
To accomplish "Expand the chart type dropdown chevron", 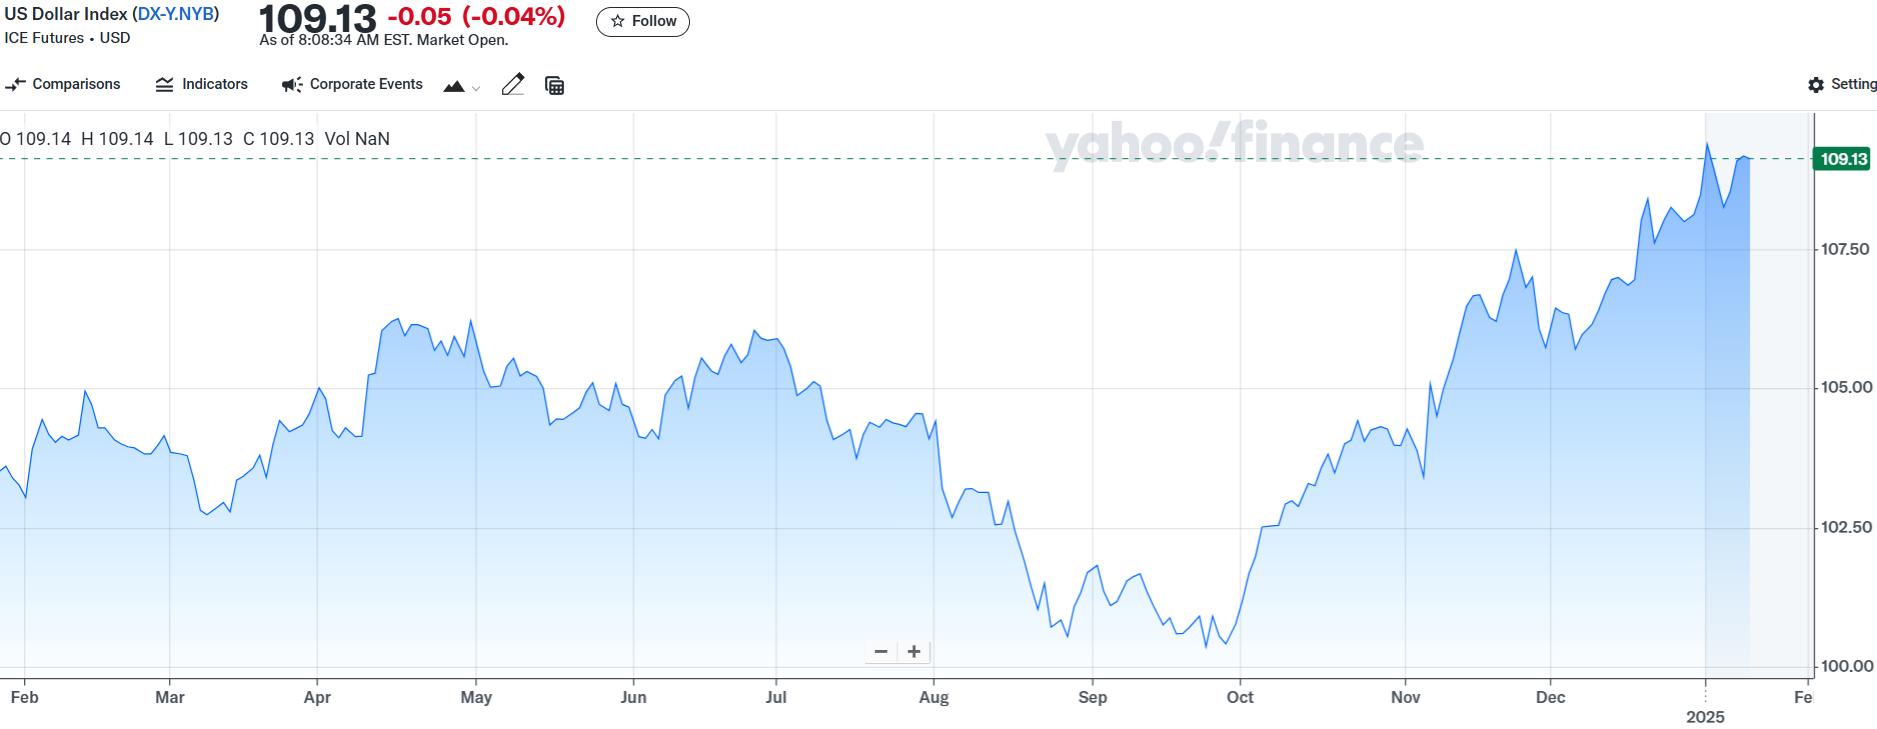I will 475,90.
